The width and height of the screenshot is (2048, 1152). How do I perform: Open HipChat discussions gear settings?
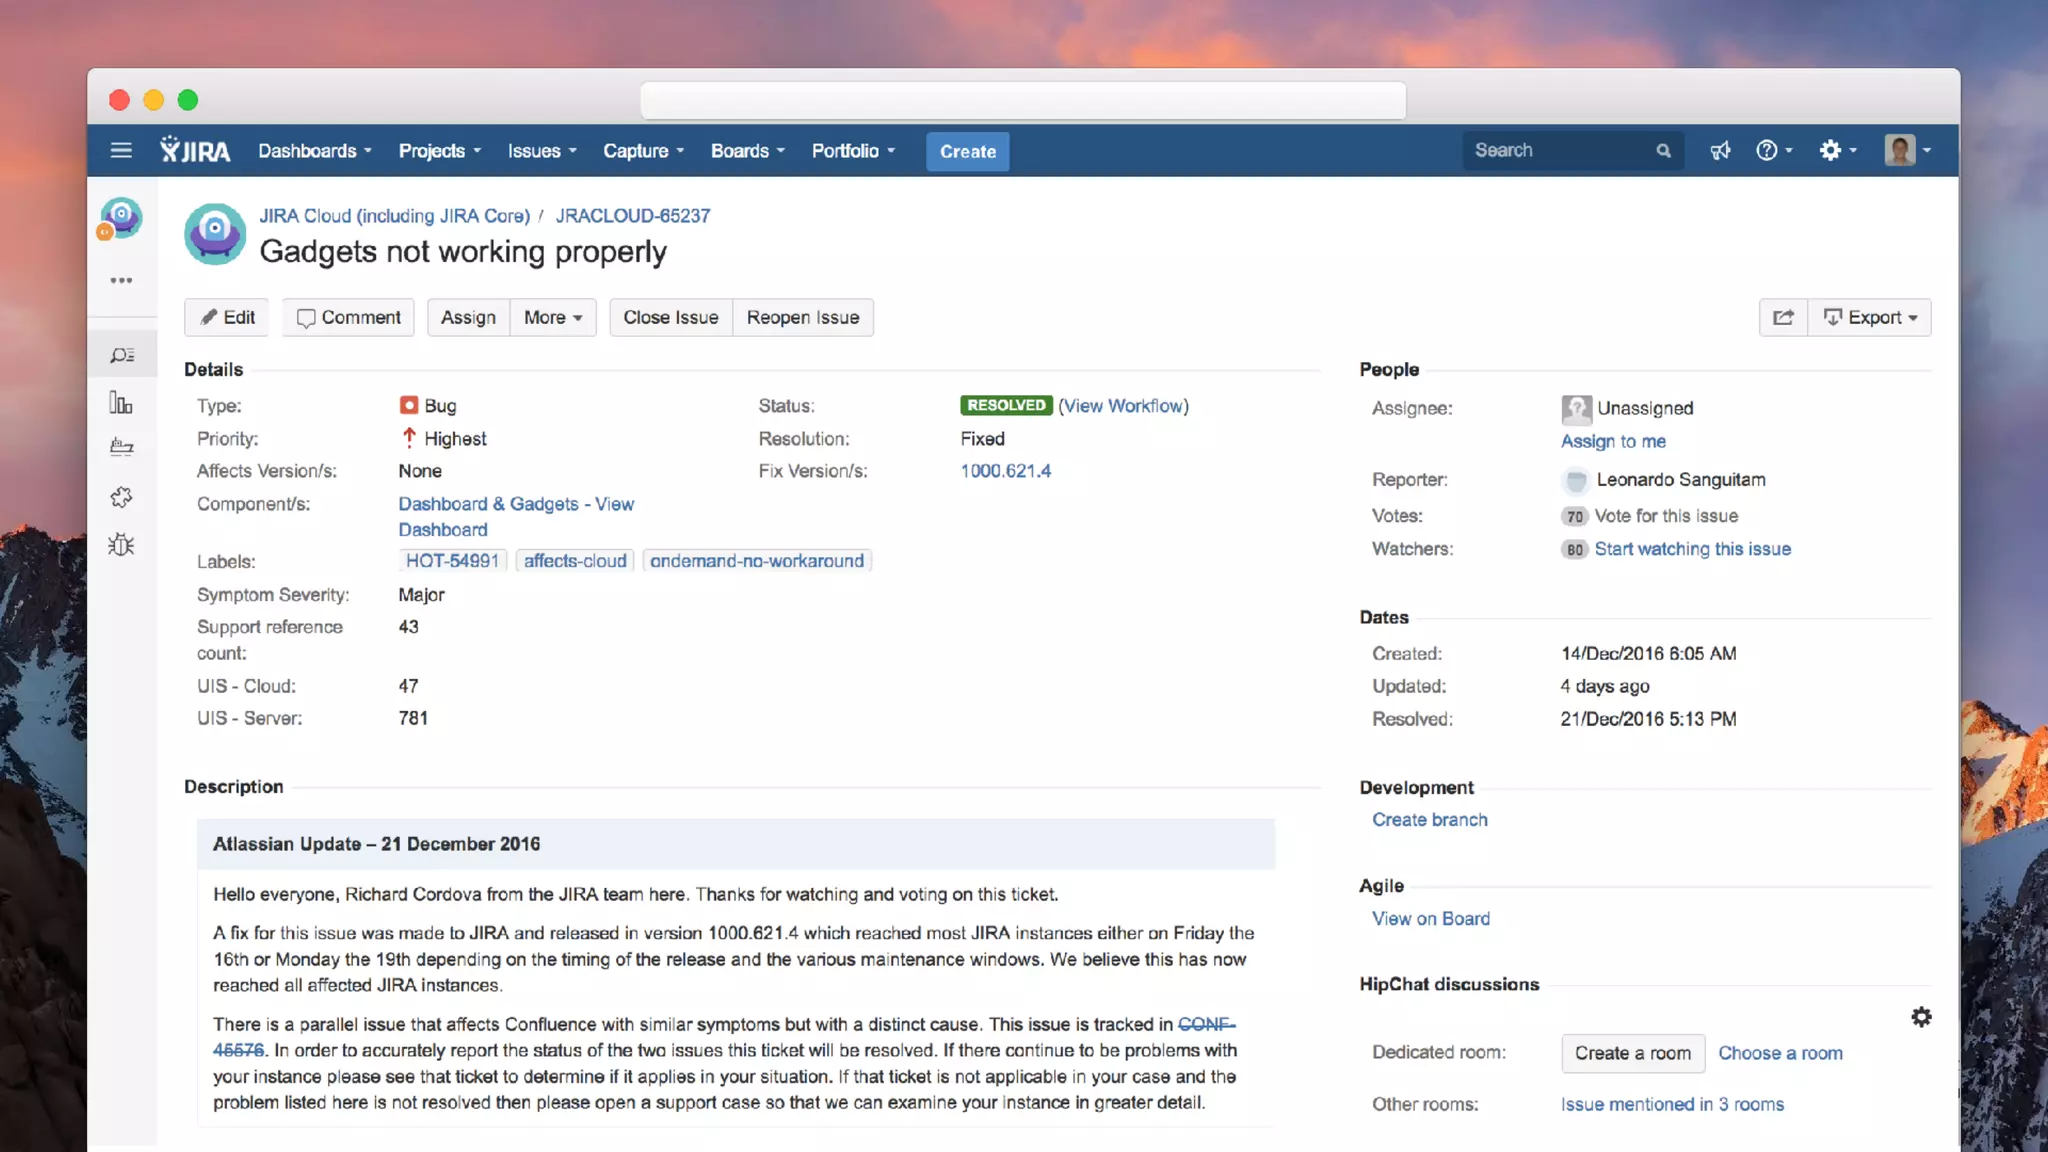point(1921,1017)
